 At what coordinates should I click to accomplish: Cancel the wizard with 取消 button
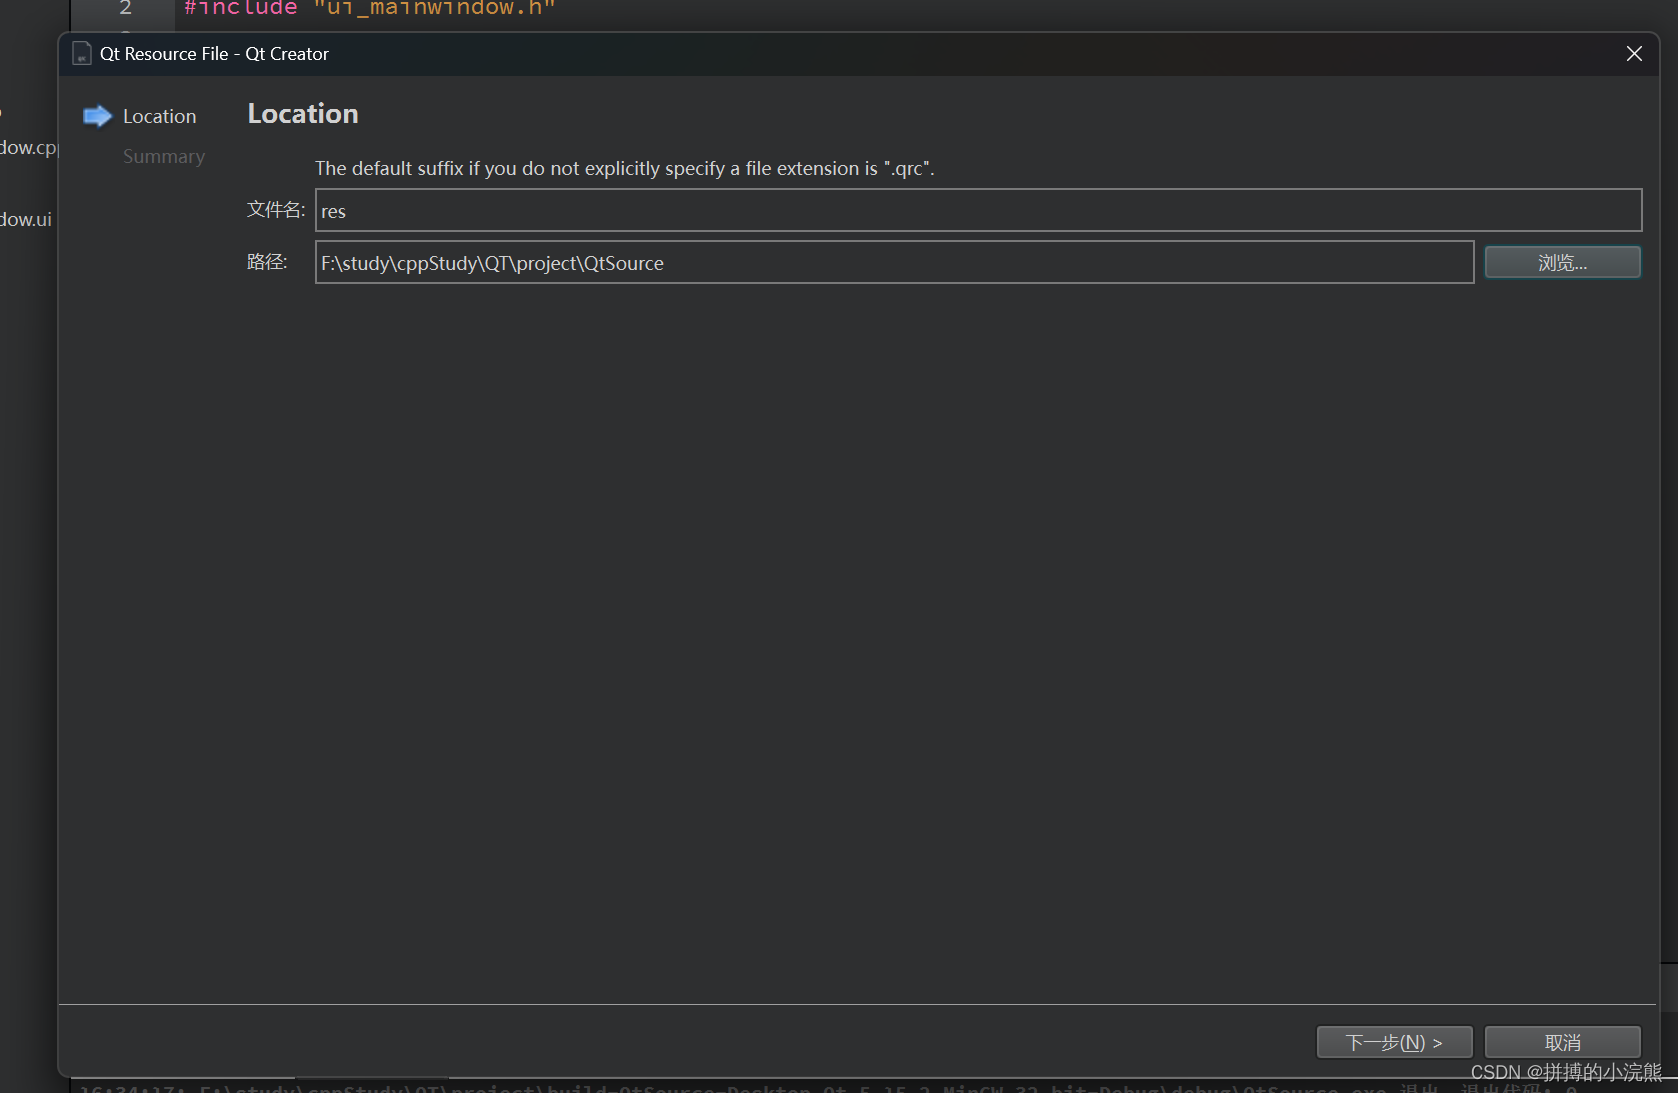(x=1562, y=1042)
